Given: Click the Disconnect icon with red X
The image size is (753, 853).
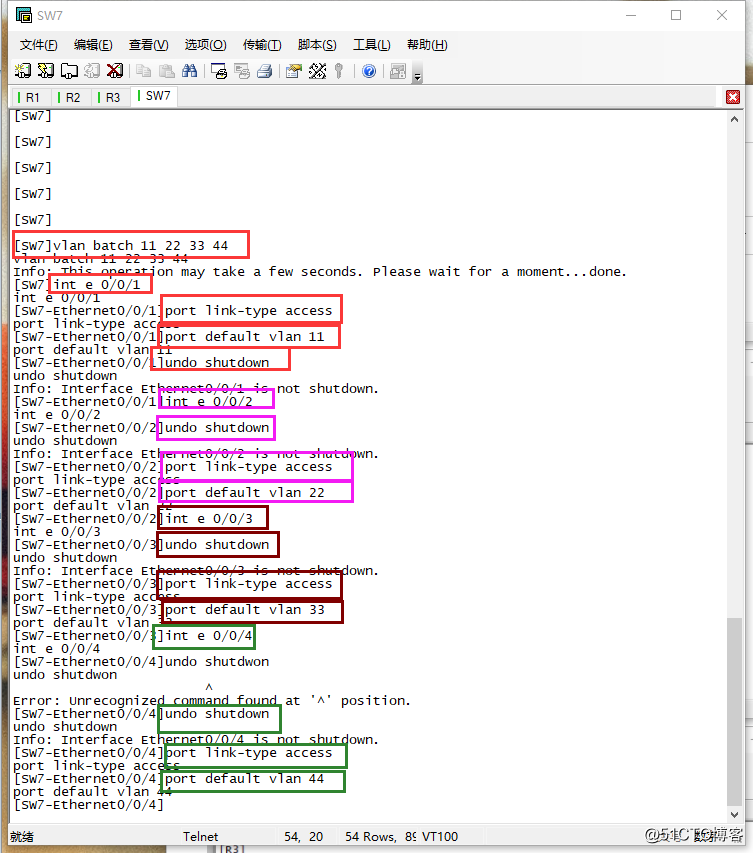Looking at the screenshot, I should tap(115, 71).
